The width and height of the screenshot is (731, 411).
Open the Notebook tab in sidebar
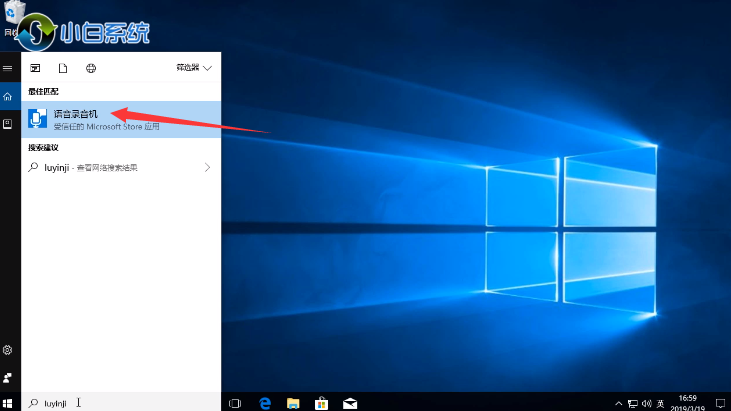coord(8,124)
